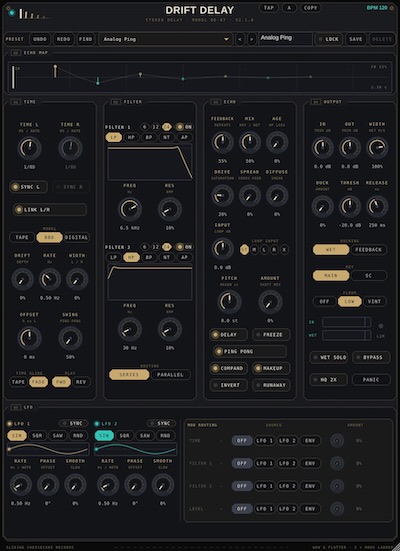
Task: Toggle the Makeup switch
Action: [271, 368]
